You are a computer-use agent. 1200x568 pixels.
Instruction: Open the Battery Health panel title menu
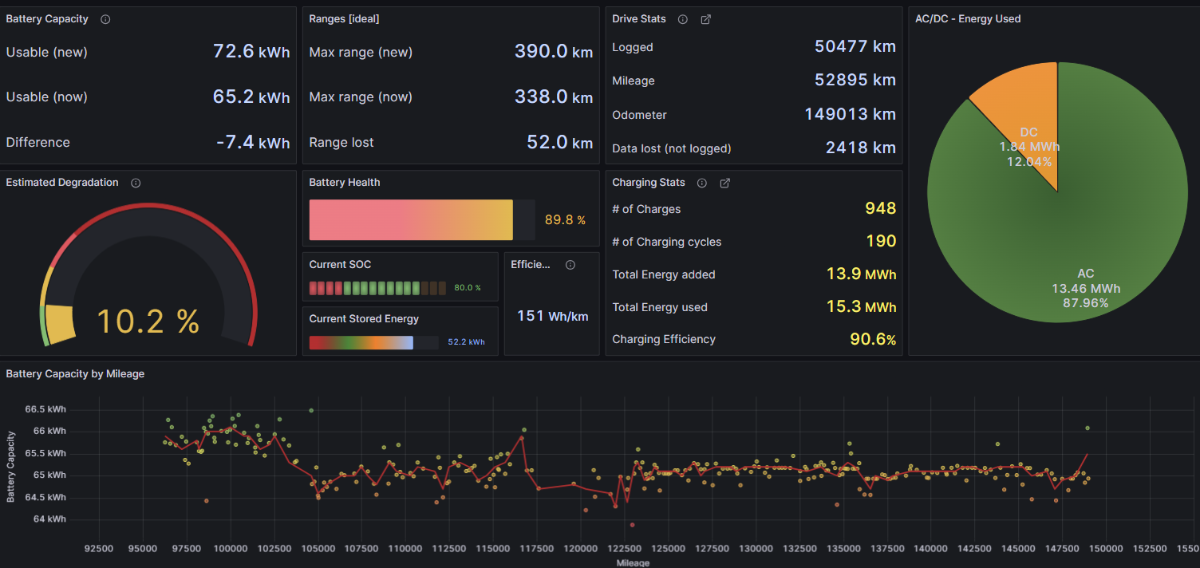344,183
